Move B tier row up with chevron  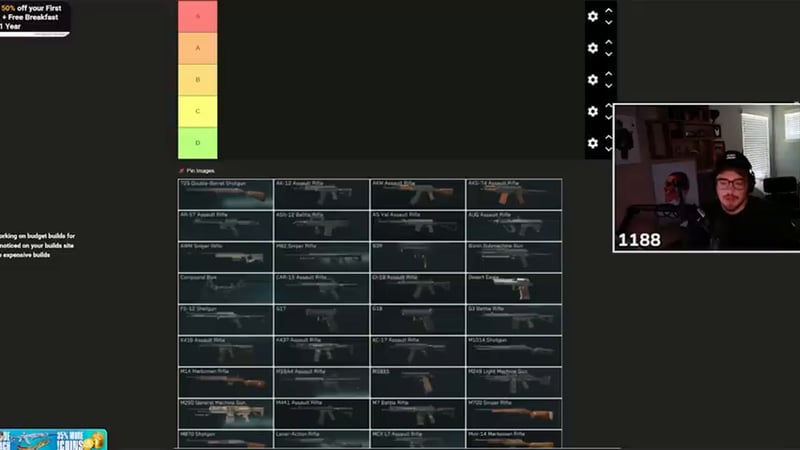[x=609, y=73]
